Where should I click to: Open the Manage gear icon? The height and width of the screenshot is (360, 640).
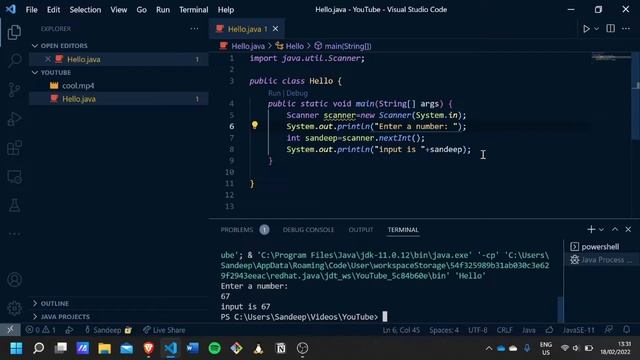pyautogui.click(x=14, y=308)
